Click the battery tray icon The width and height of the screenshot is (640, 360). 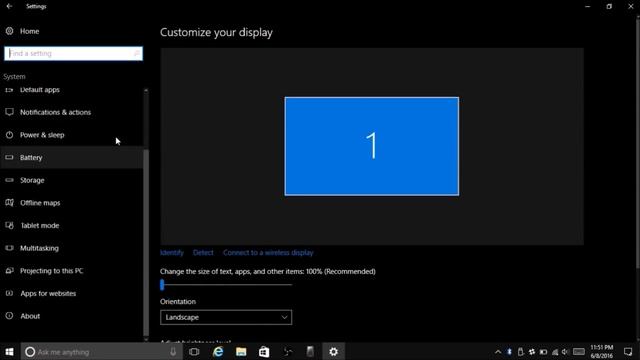543,352
